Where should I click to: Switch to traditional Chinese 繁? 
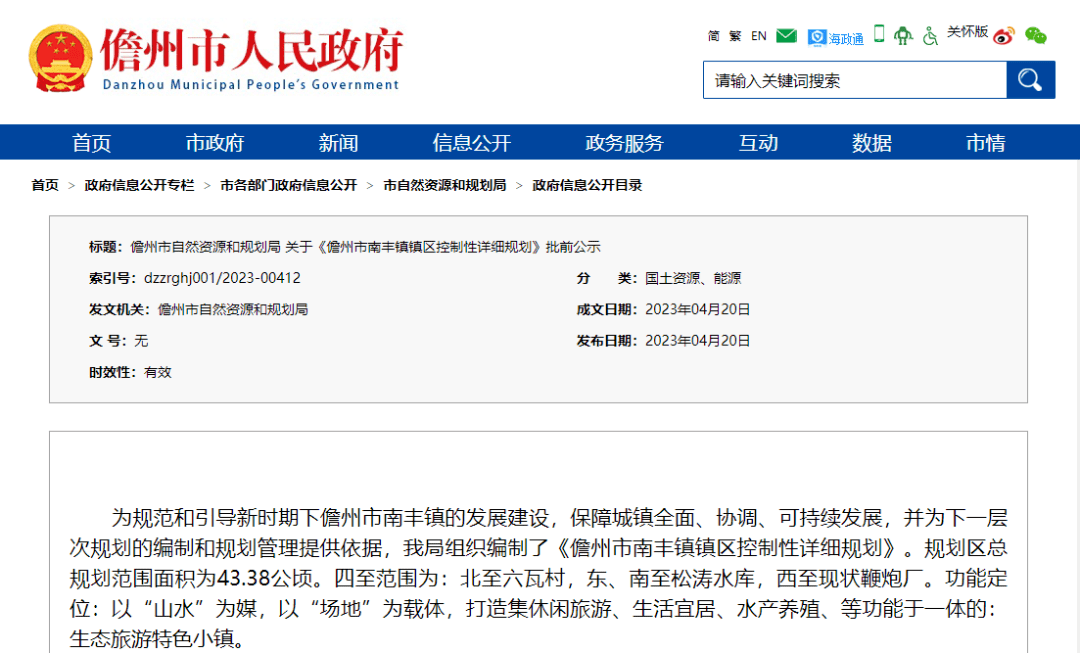[x=735, y=36]
